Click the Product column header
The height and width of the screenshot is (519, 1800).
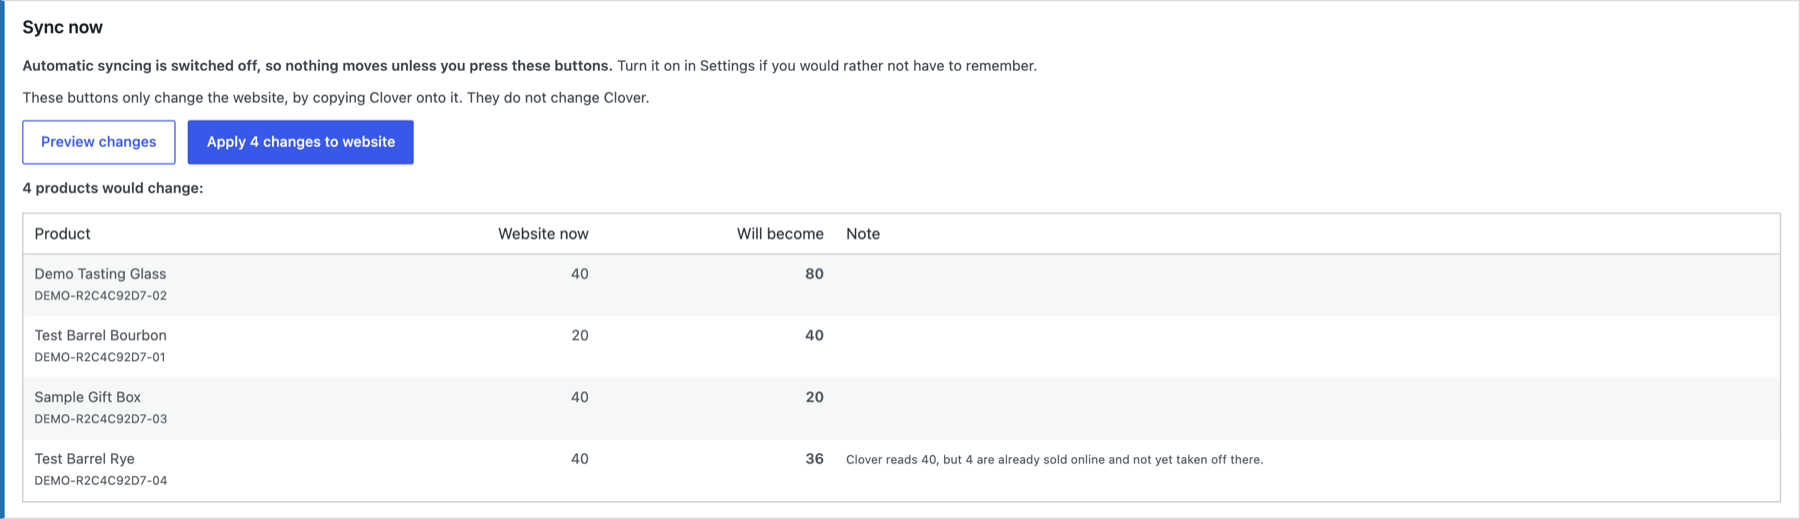click(x=62, y=234)
